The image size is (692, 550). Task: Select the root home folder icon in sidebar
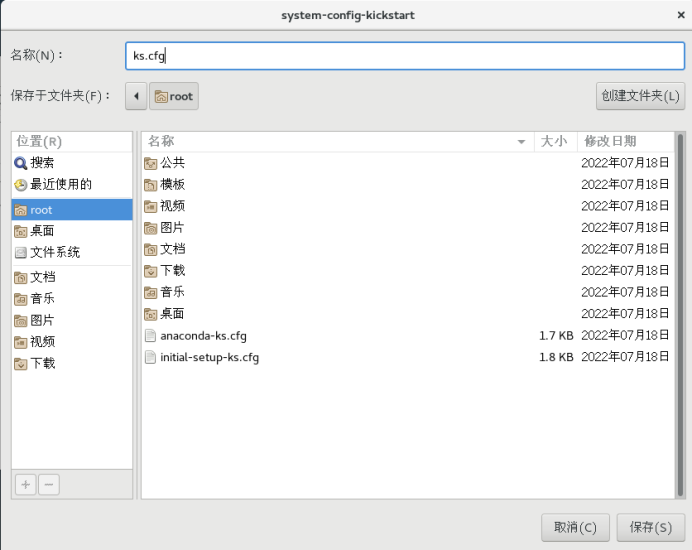point(21,211)
